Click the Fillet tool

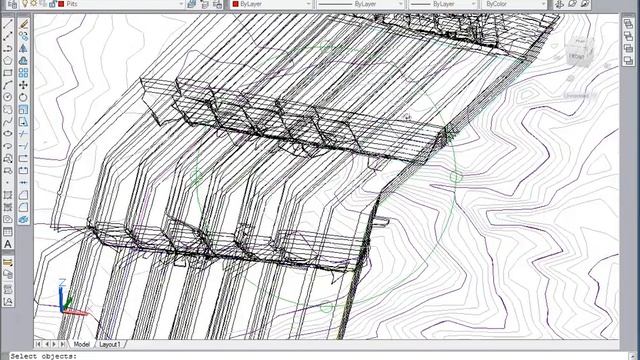[x=23, y=207]
